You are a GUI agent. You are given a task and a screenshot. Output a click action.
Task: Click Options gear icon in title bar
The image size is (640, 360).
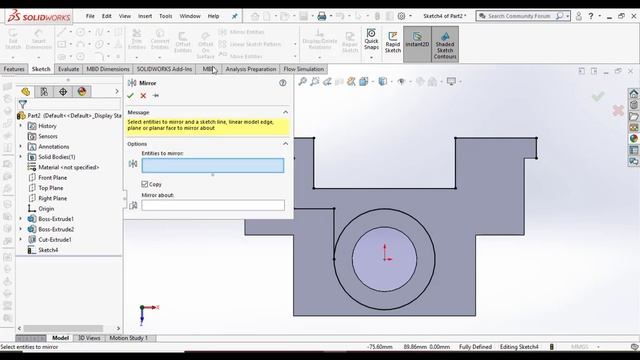tap(402, 16)
